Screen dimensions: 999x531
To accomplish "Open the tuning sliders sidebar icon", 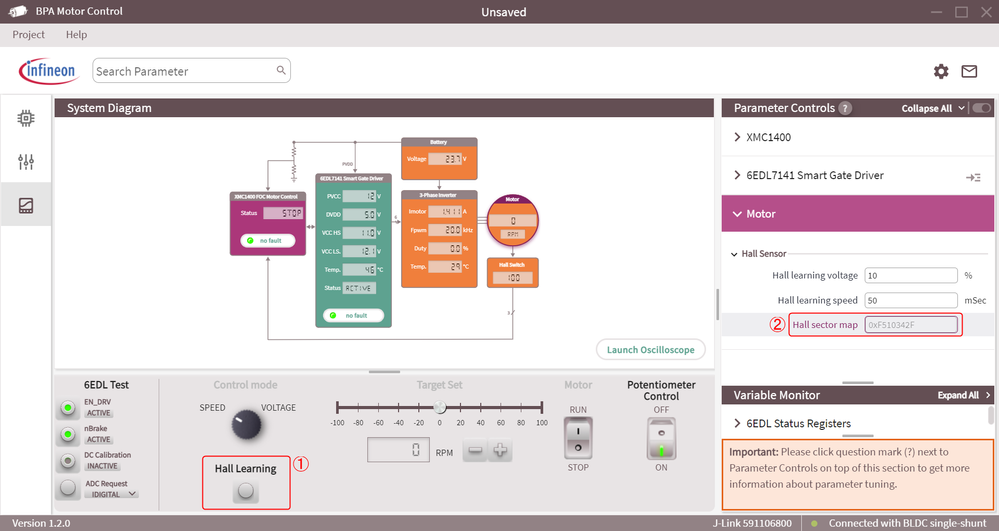I will tap(26, 162).
